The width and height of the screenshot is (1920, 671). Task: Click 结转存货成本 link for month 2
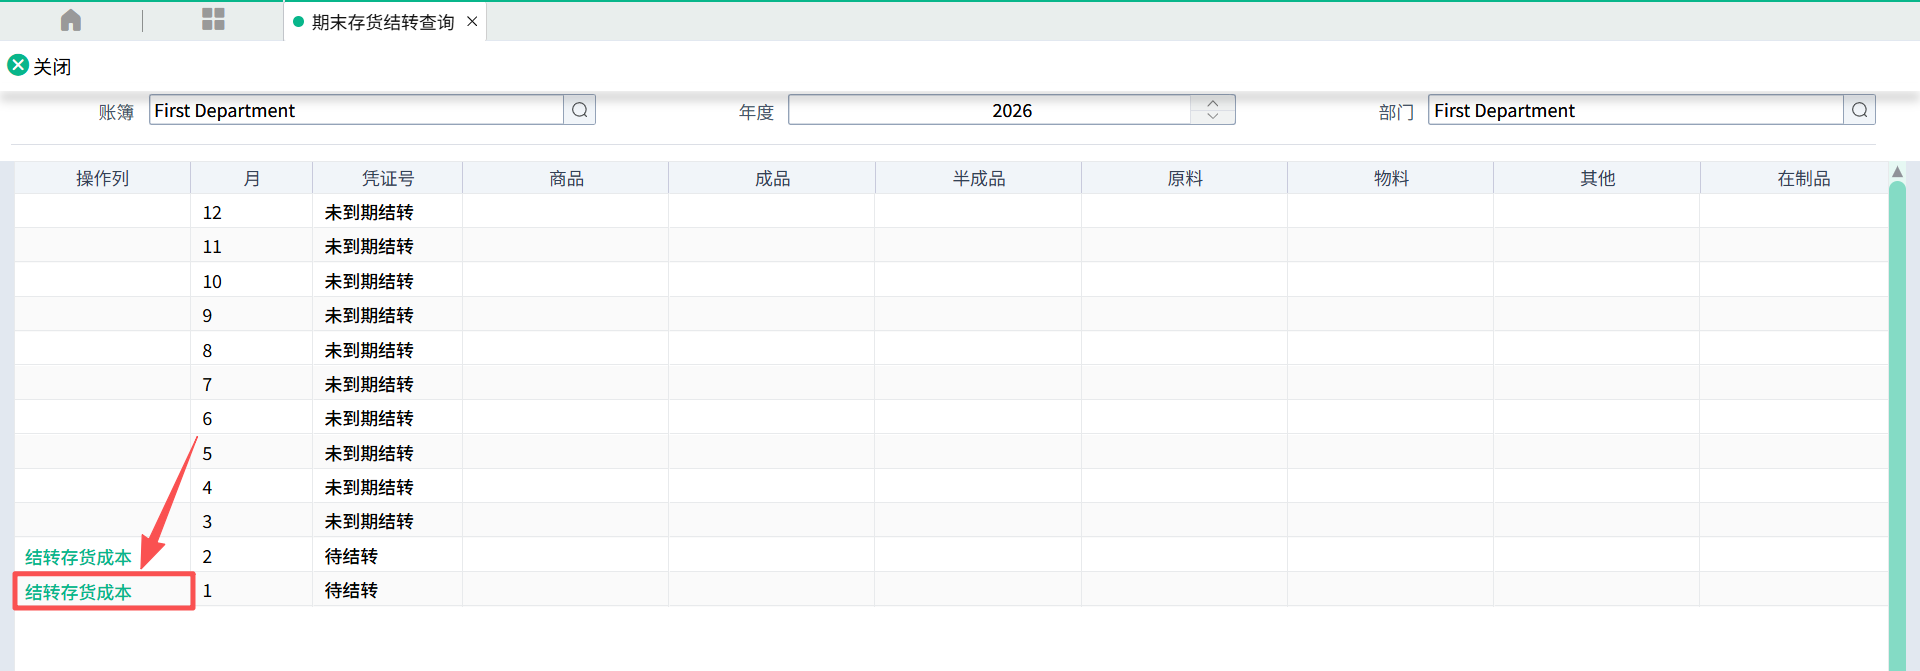coord(78,557)
